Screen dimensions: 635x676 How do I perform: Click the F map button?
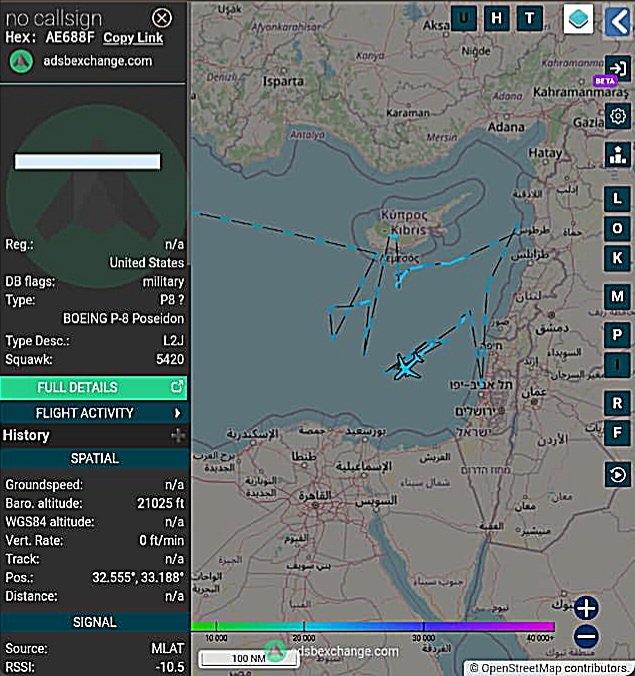(617, 432)
